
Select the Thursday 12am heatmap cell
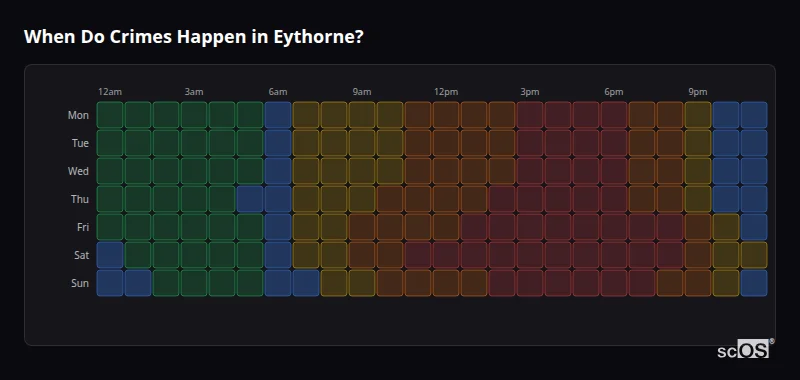click(x=110, y=199)
